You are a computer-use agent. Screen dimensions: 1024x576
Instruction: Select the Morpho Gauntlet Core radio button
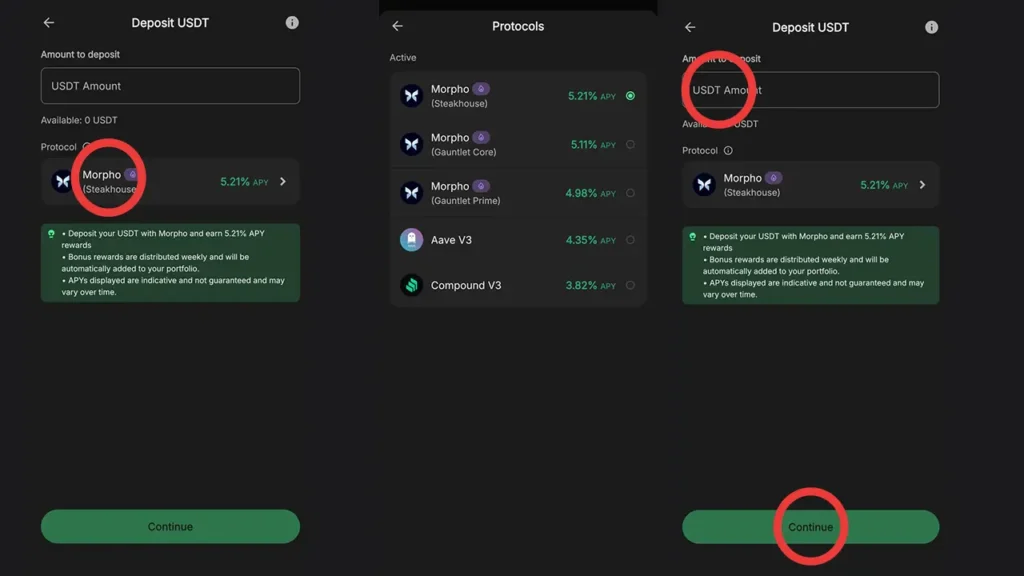pos(630,145)
